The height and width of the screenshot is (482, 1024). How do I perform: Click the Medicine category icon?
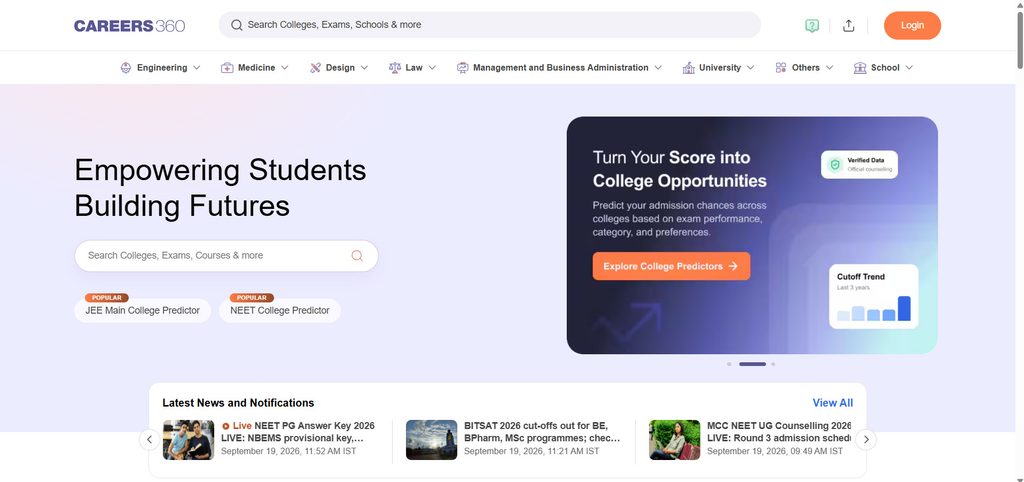coord(227,67)
